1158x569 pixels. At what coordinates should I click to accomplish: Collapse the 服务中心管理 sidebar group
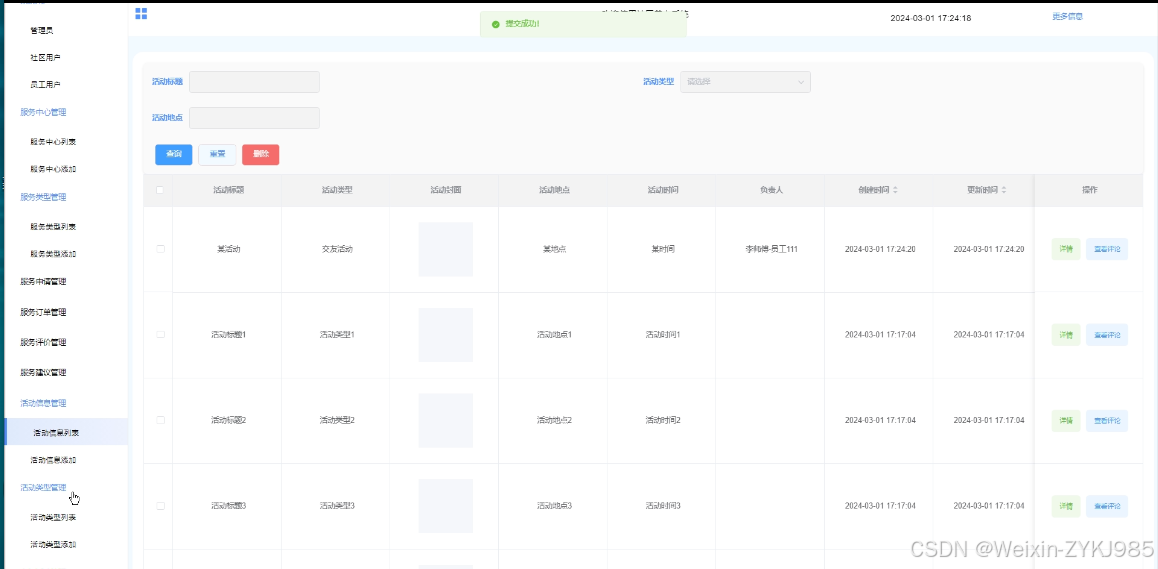click(44, 112)
